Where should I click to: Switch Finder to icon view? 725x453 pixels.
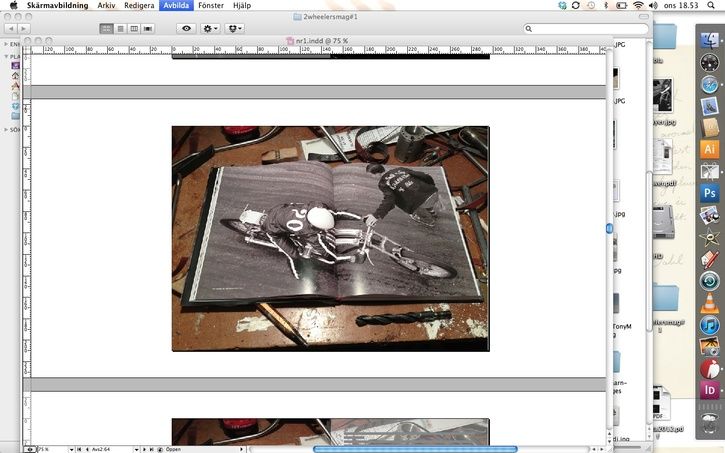[106, 29]
